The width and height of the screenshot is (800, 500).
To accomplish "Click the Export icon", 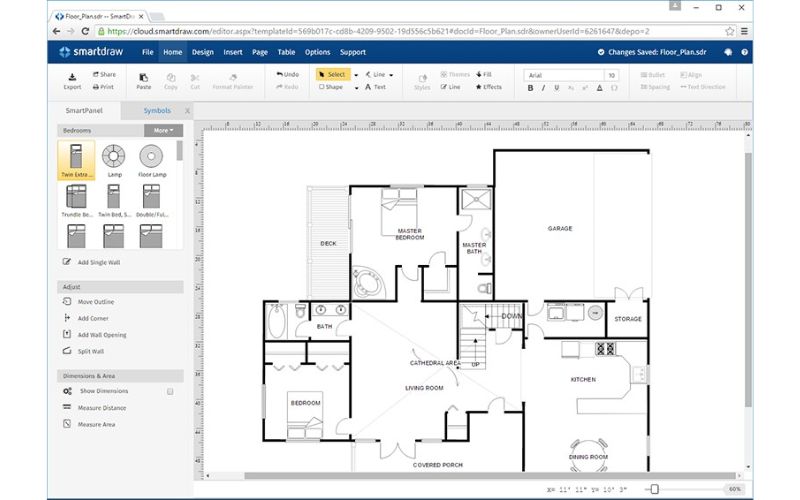I will click(x=72, y=81).
